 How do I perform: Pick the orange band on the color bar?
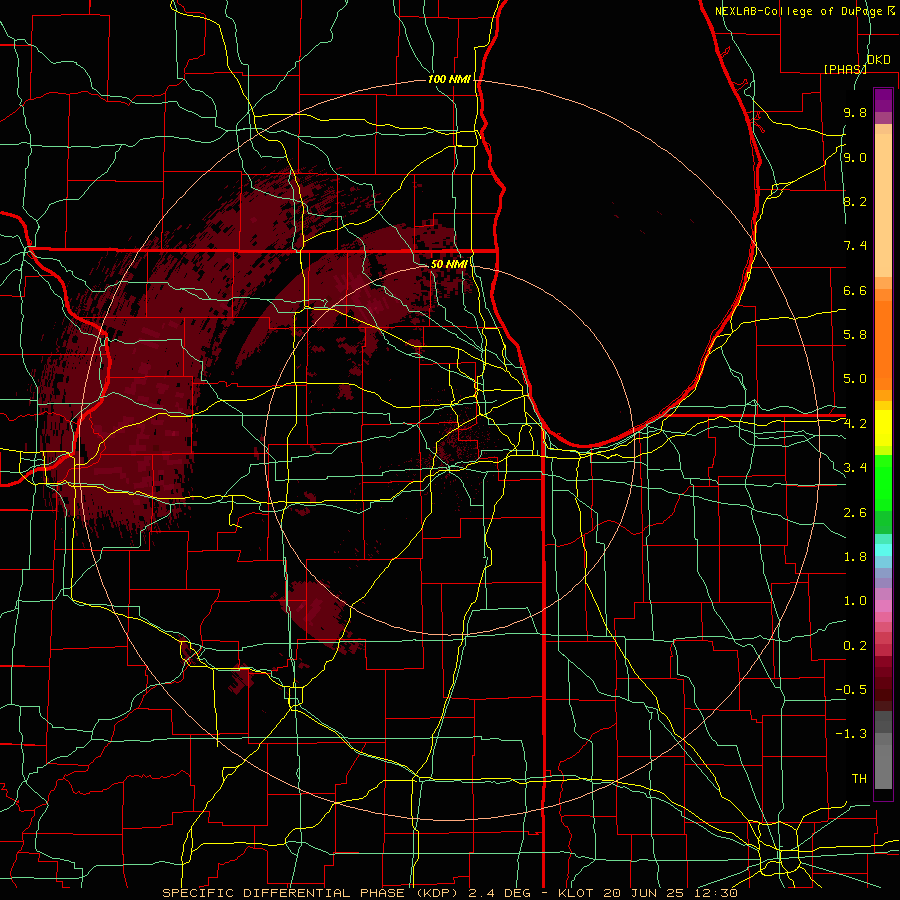883,345
